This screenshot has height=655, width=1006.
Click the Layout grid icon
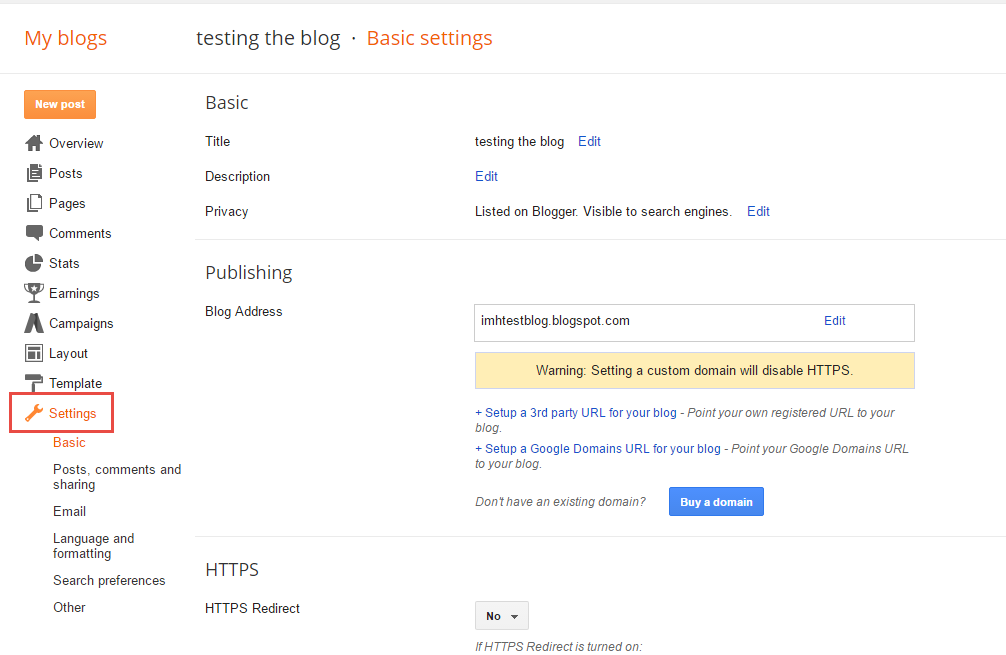(x=34, y=353)
